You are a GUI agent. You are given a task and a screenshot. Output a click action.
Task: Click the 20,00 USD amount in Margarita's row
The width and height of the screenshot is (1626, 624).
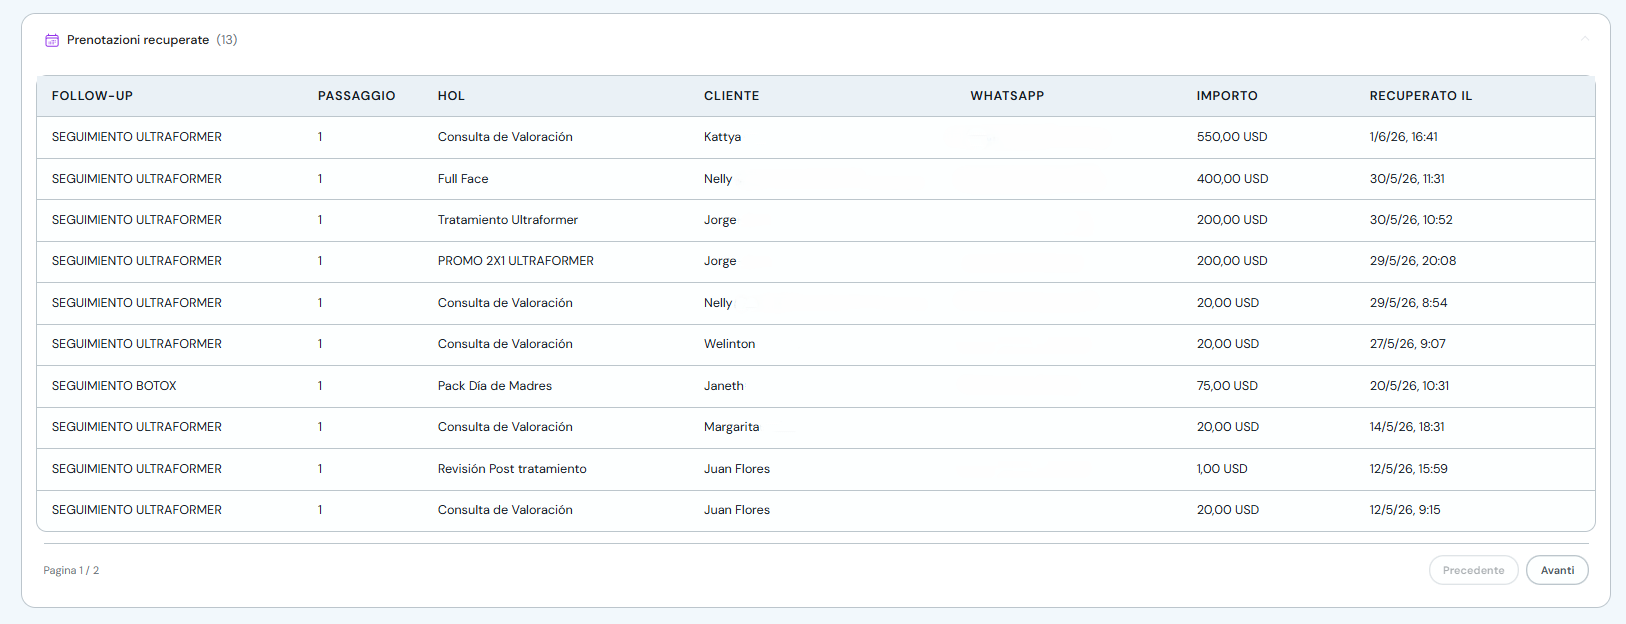click(1228, 427)
